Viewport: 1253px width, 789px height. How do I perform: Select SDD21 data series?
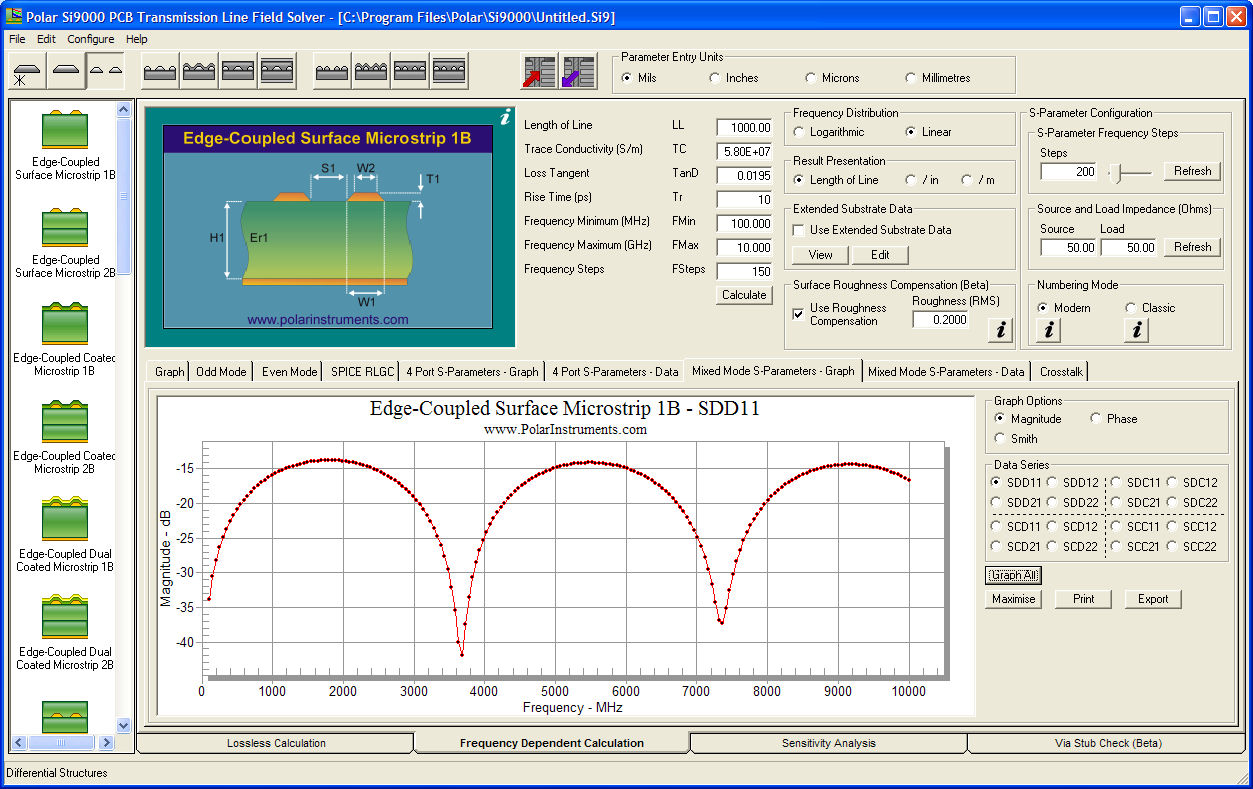pyautogui.click(x=996, y=503)
